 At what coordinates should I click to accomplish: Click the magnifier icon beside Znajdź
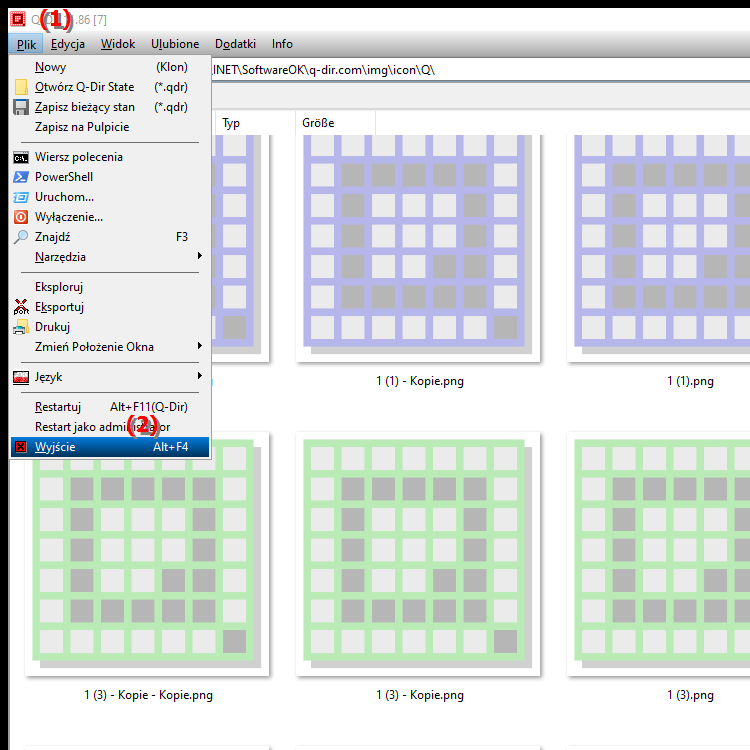tap(21, 237)
